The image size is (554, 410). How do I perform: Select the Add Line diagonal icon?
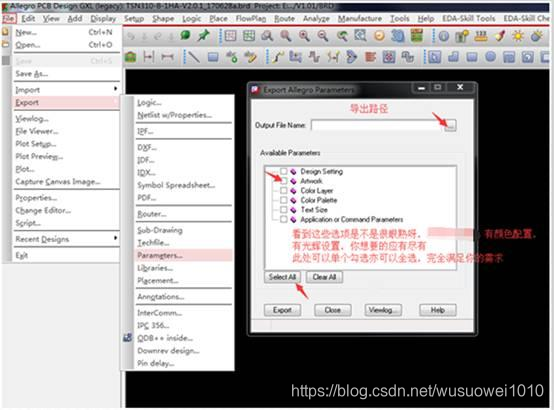click(193, 57)
